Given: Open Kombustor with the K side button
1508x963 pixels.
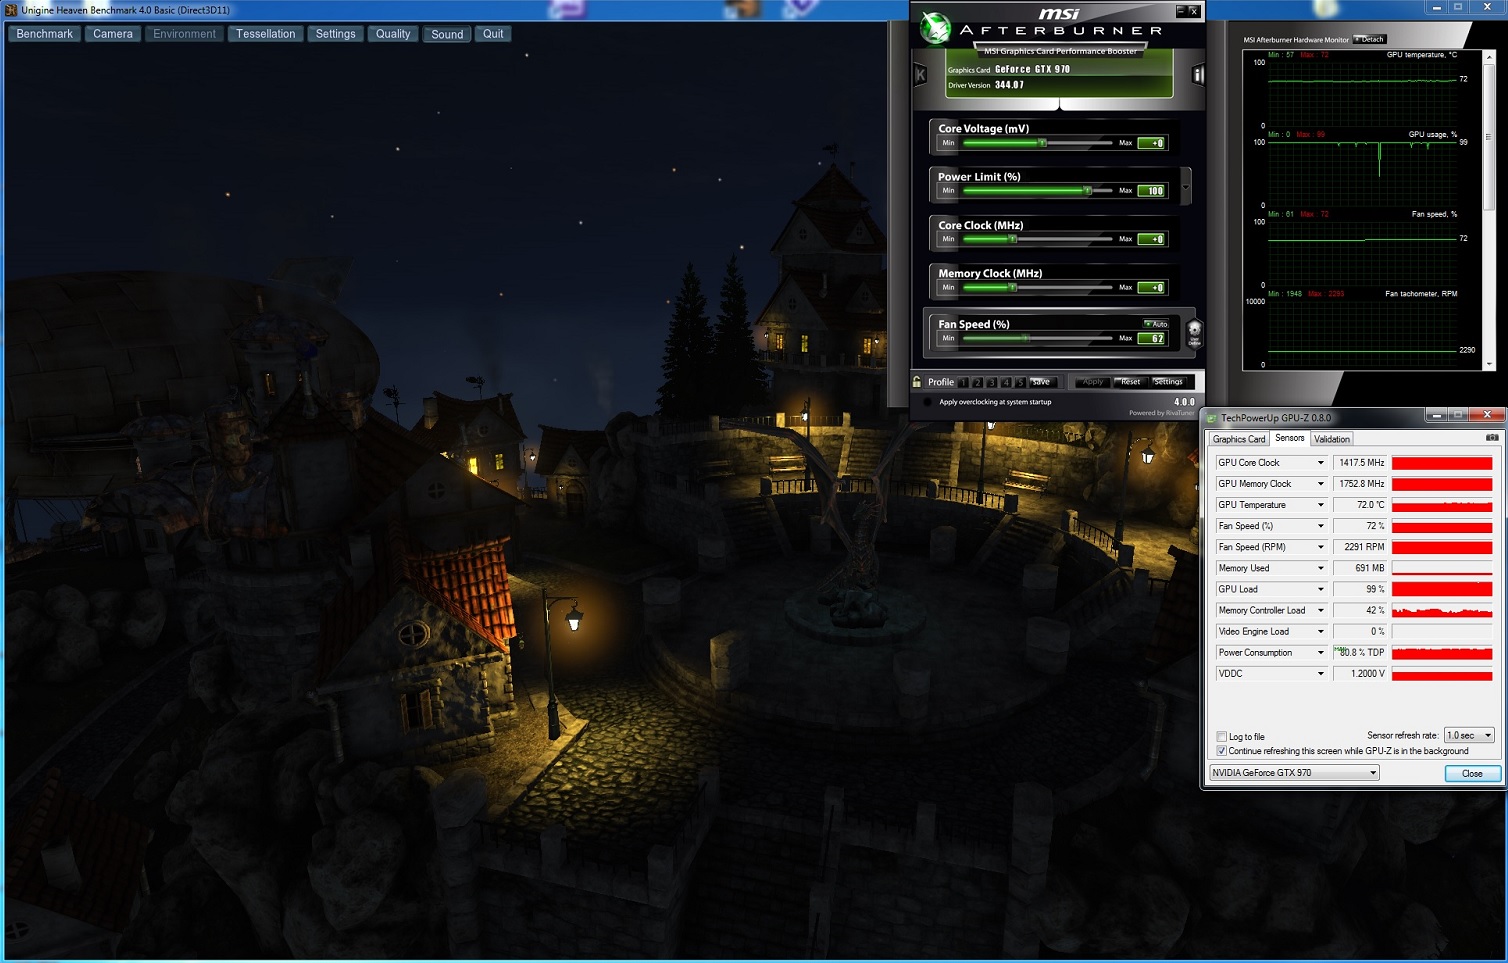Looking at the screenshot, I should point(921,74).
